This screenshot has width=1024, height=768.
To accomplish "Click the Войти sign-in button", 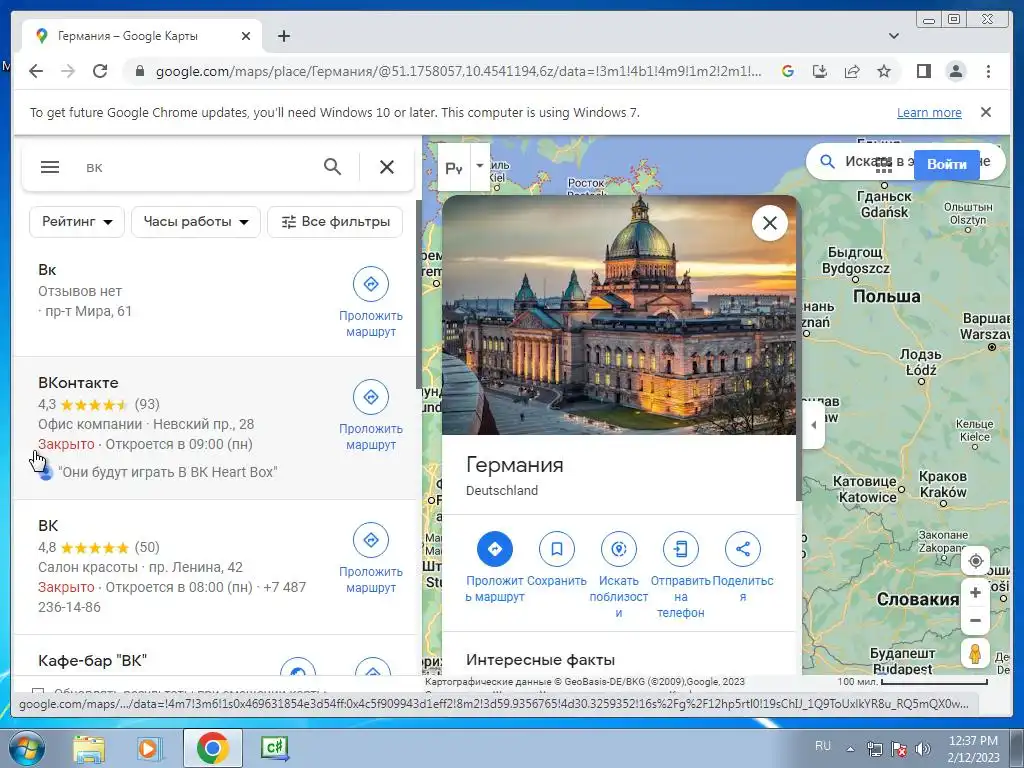I will coord(946,164).
